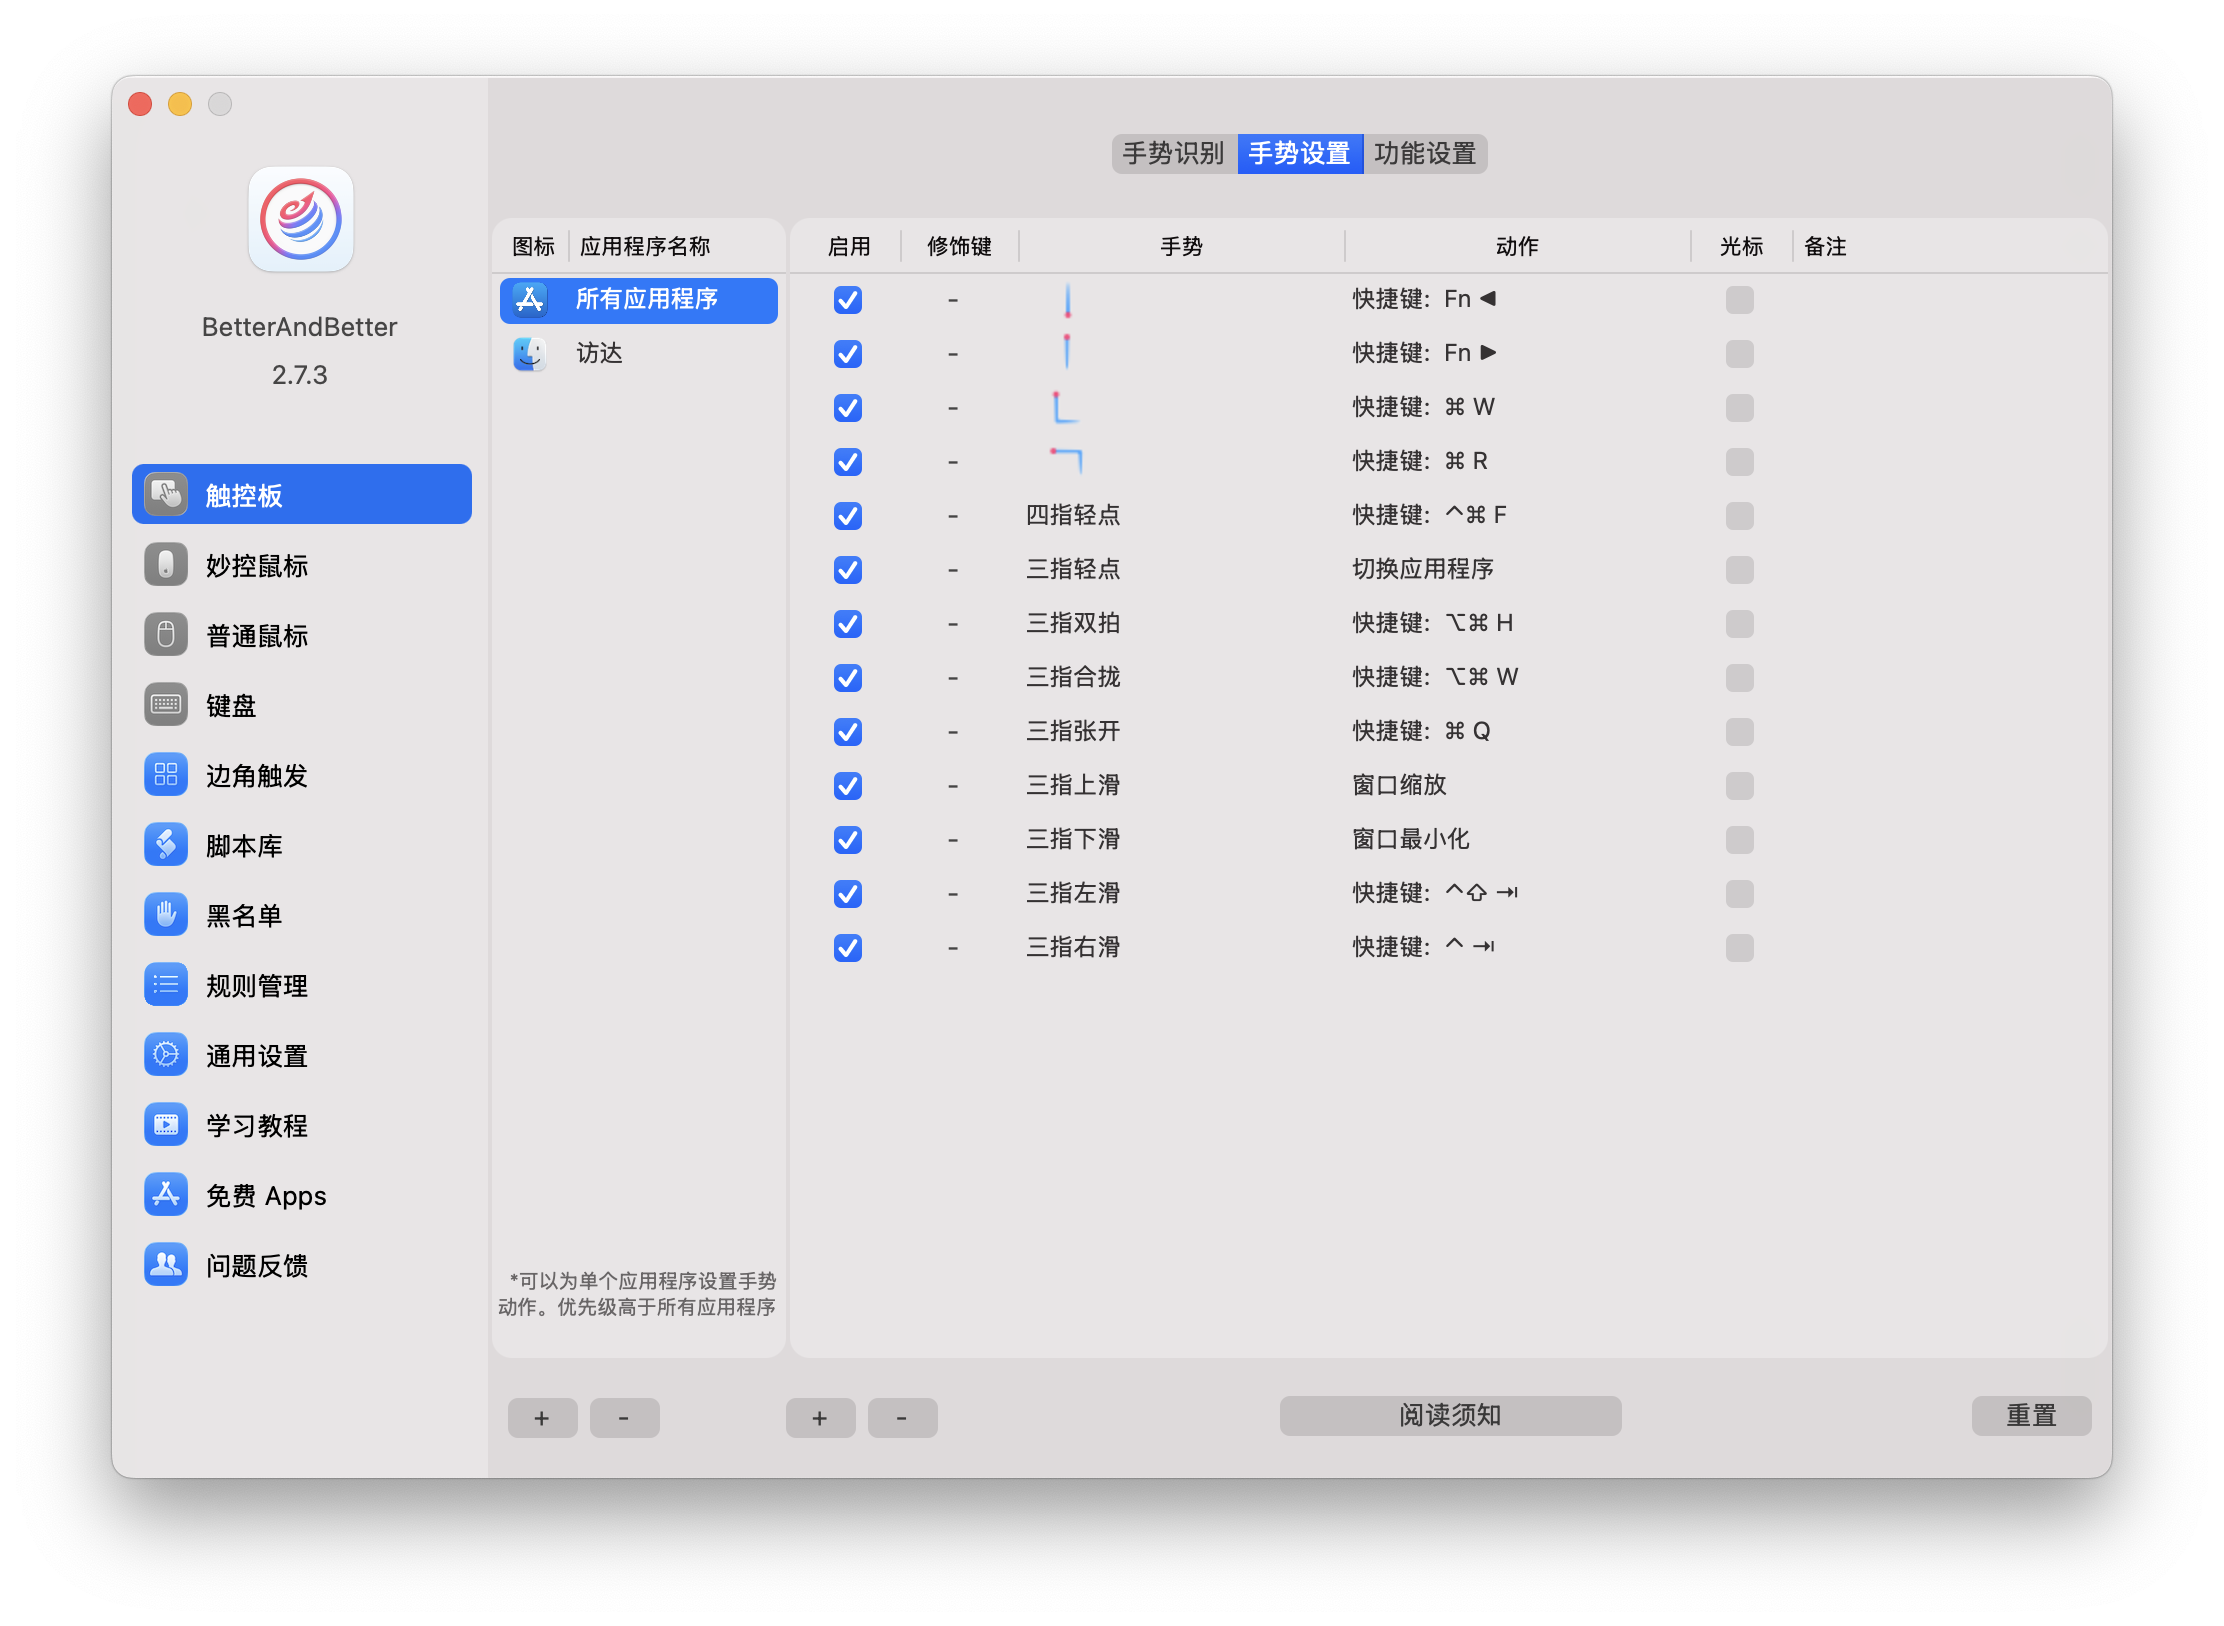Screen dimensions: 2224x1626
Task: Click the 阅读须知 button
Action: [1450, 1416]
